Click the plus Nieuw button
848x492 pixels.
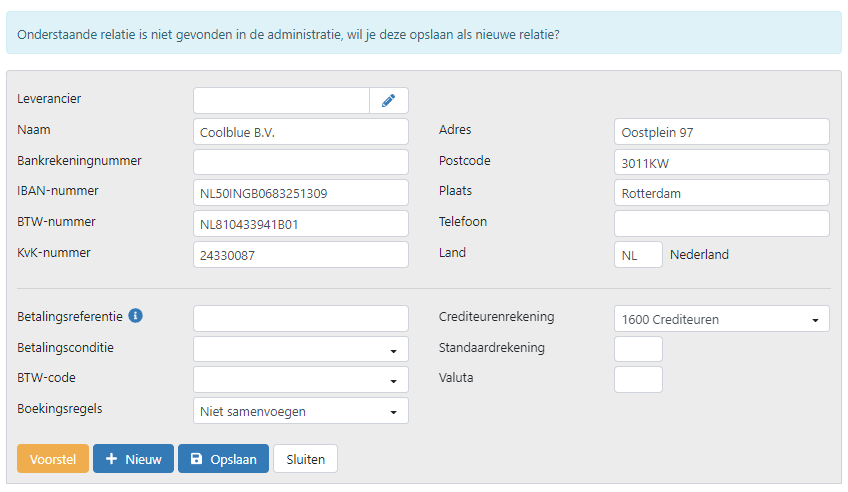click(134, 459)
